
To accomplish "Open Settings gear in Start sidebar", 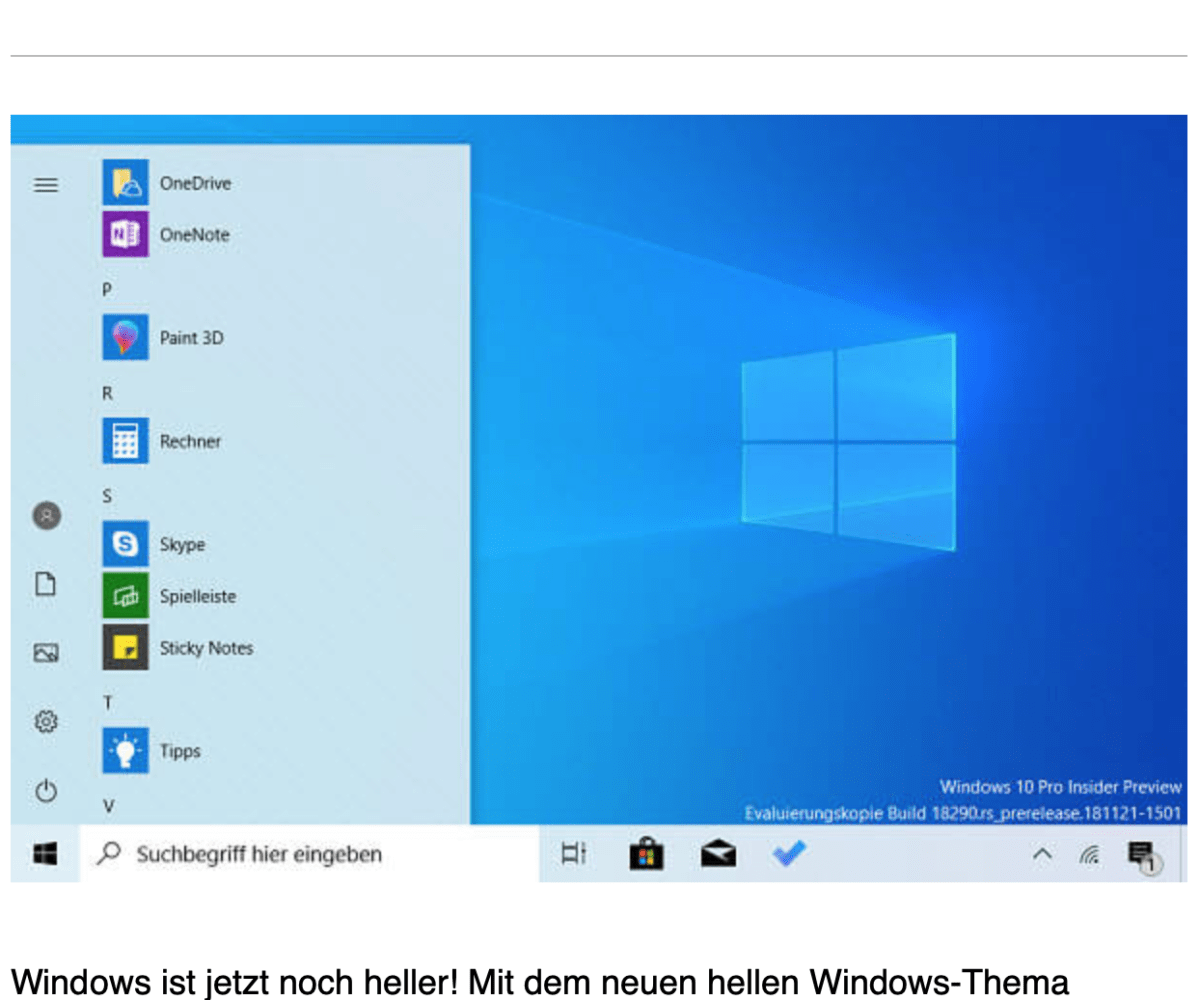I will 46,721.
